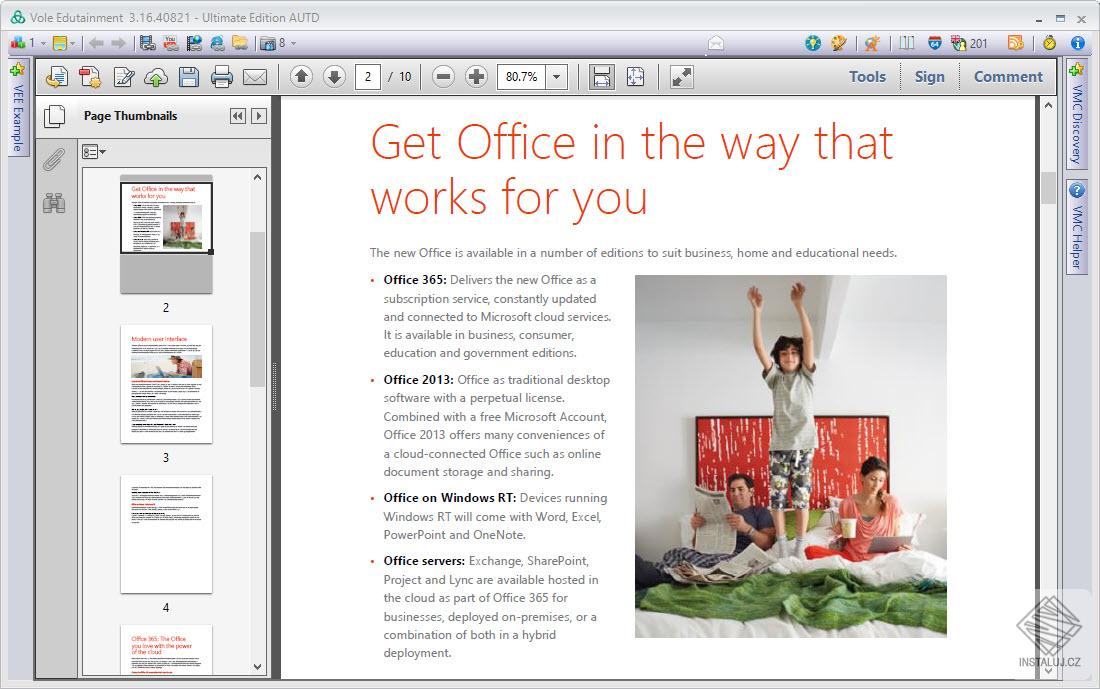Click the folder link icon
1100x689 pixels.
tap(240, 43)
